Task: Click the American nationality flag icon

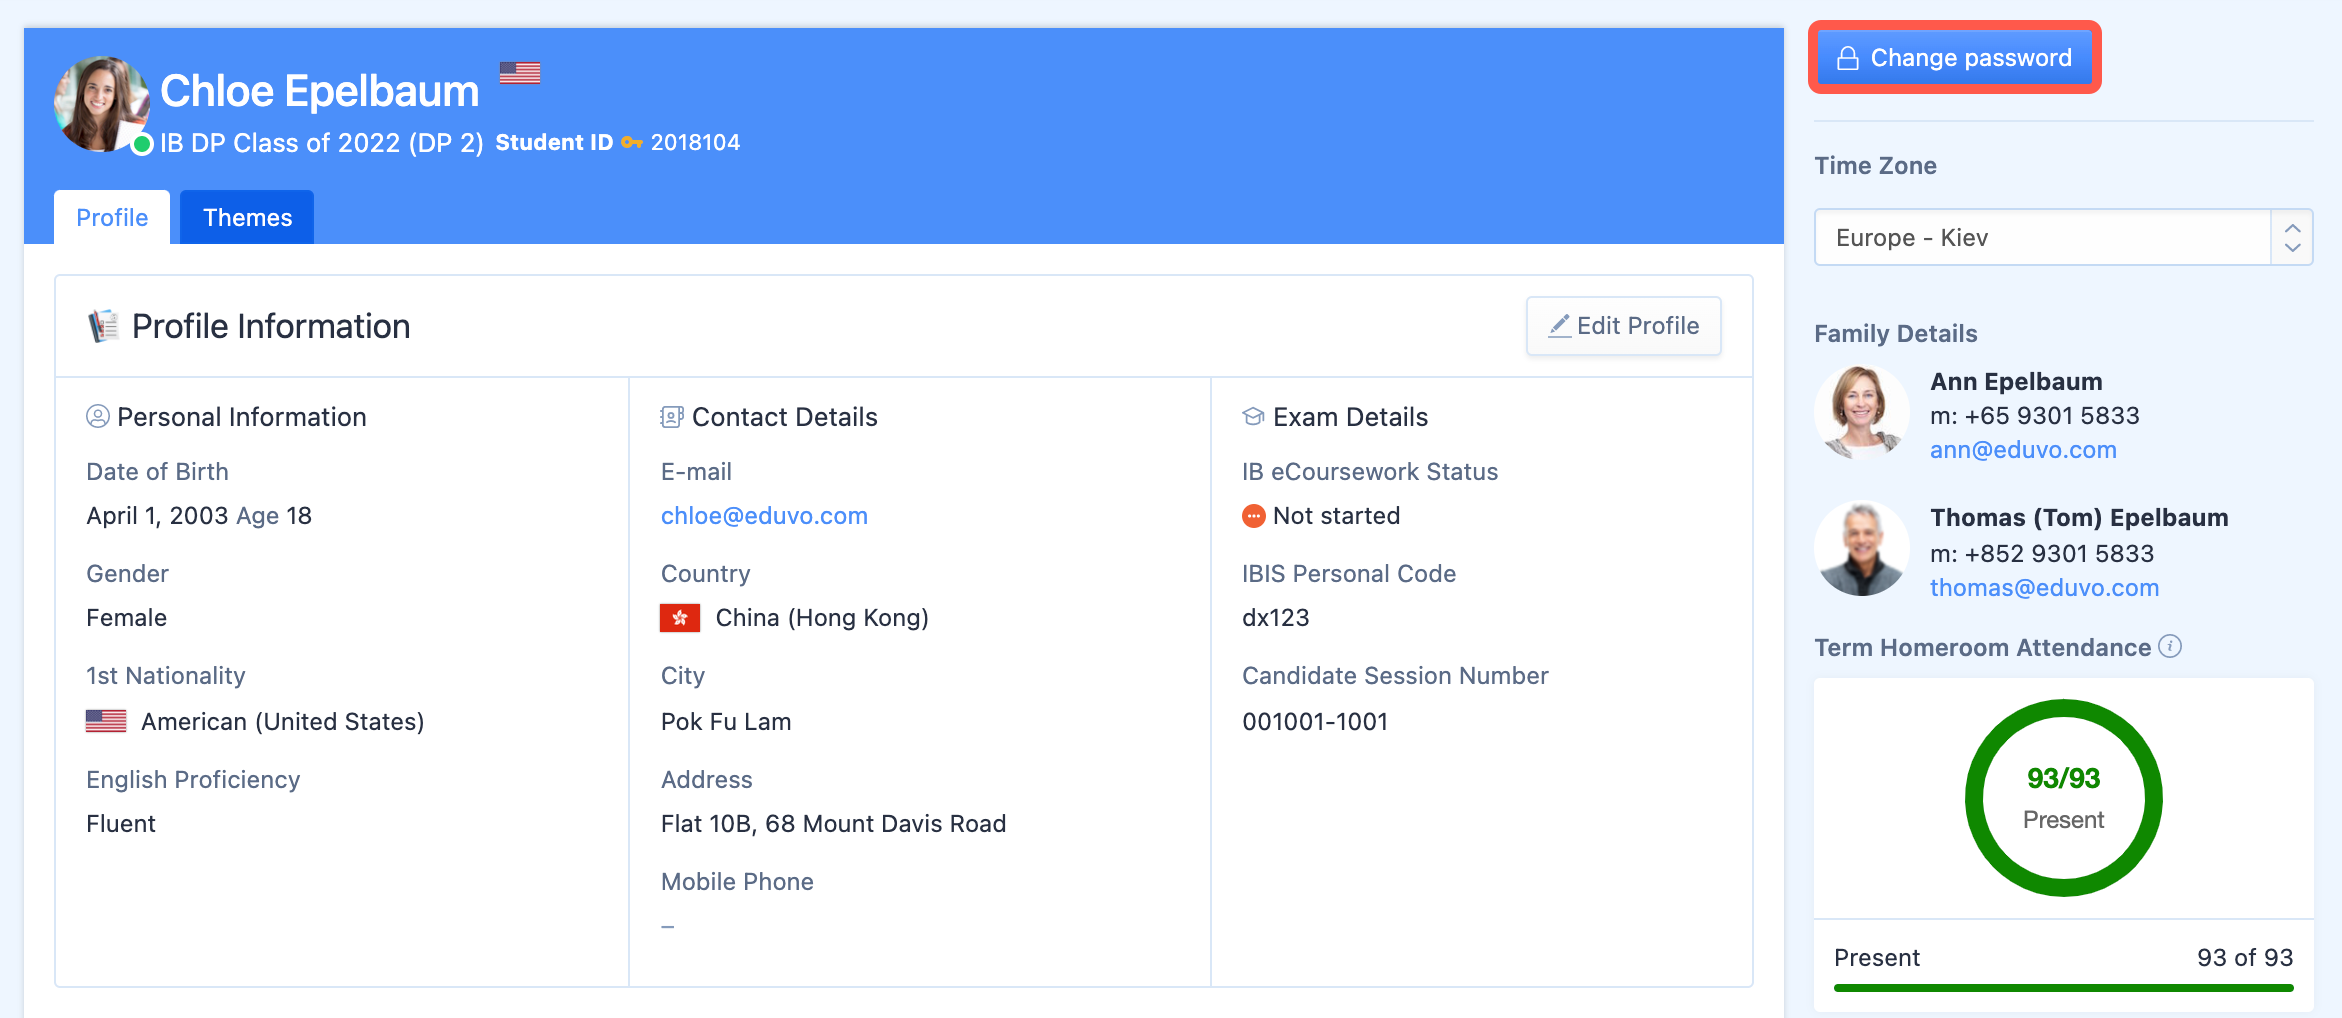Action: pos(106,721)
